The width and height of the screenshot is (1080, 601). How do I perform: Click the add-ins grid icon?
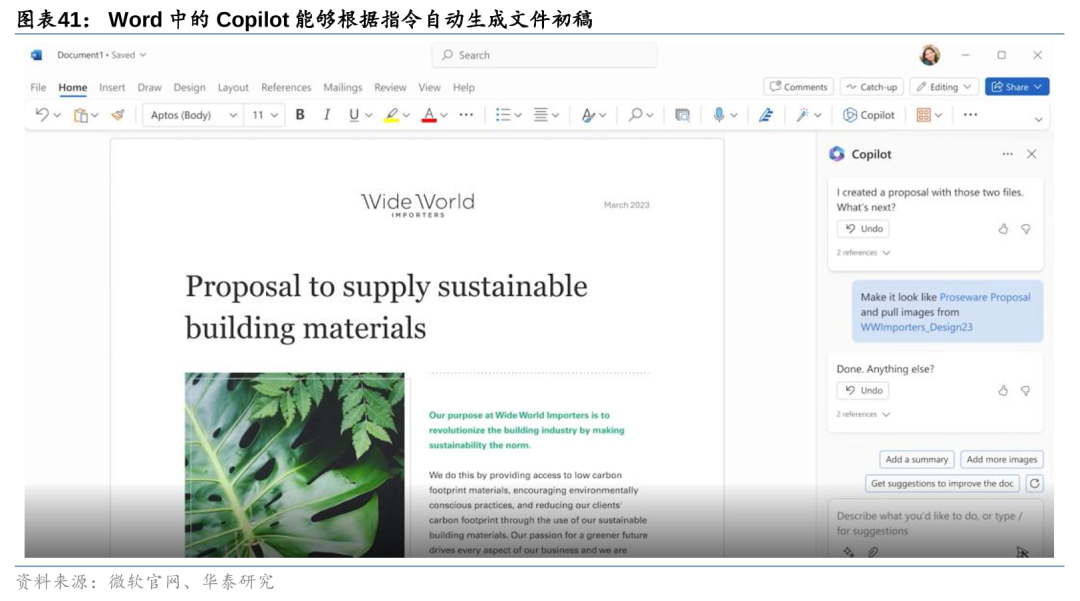click(924, 115)
